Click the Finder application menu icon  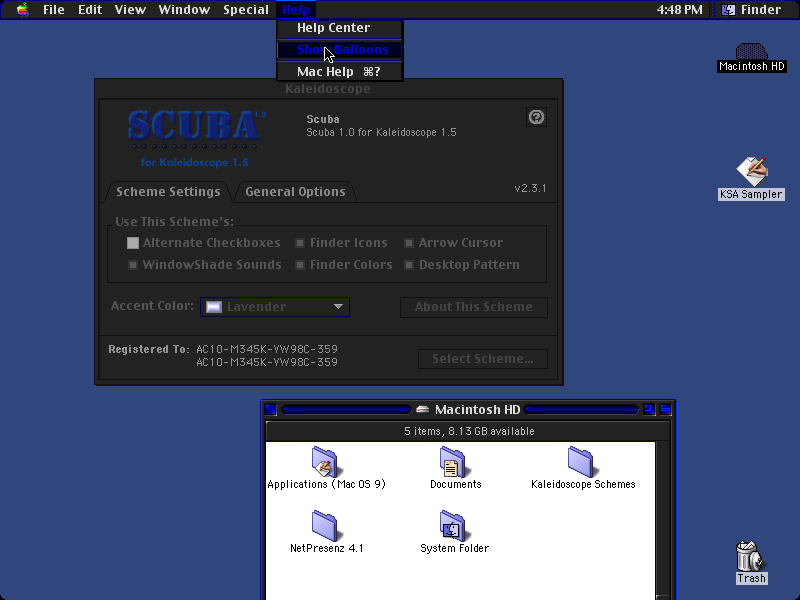point(729,10)
